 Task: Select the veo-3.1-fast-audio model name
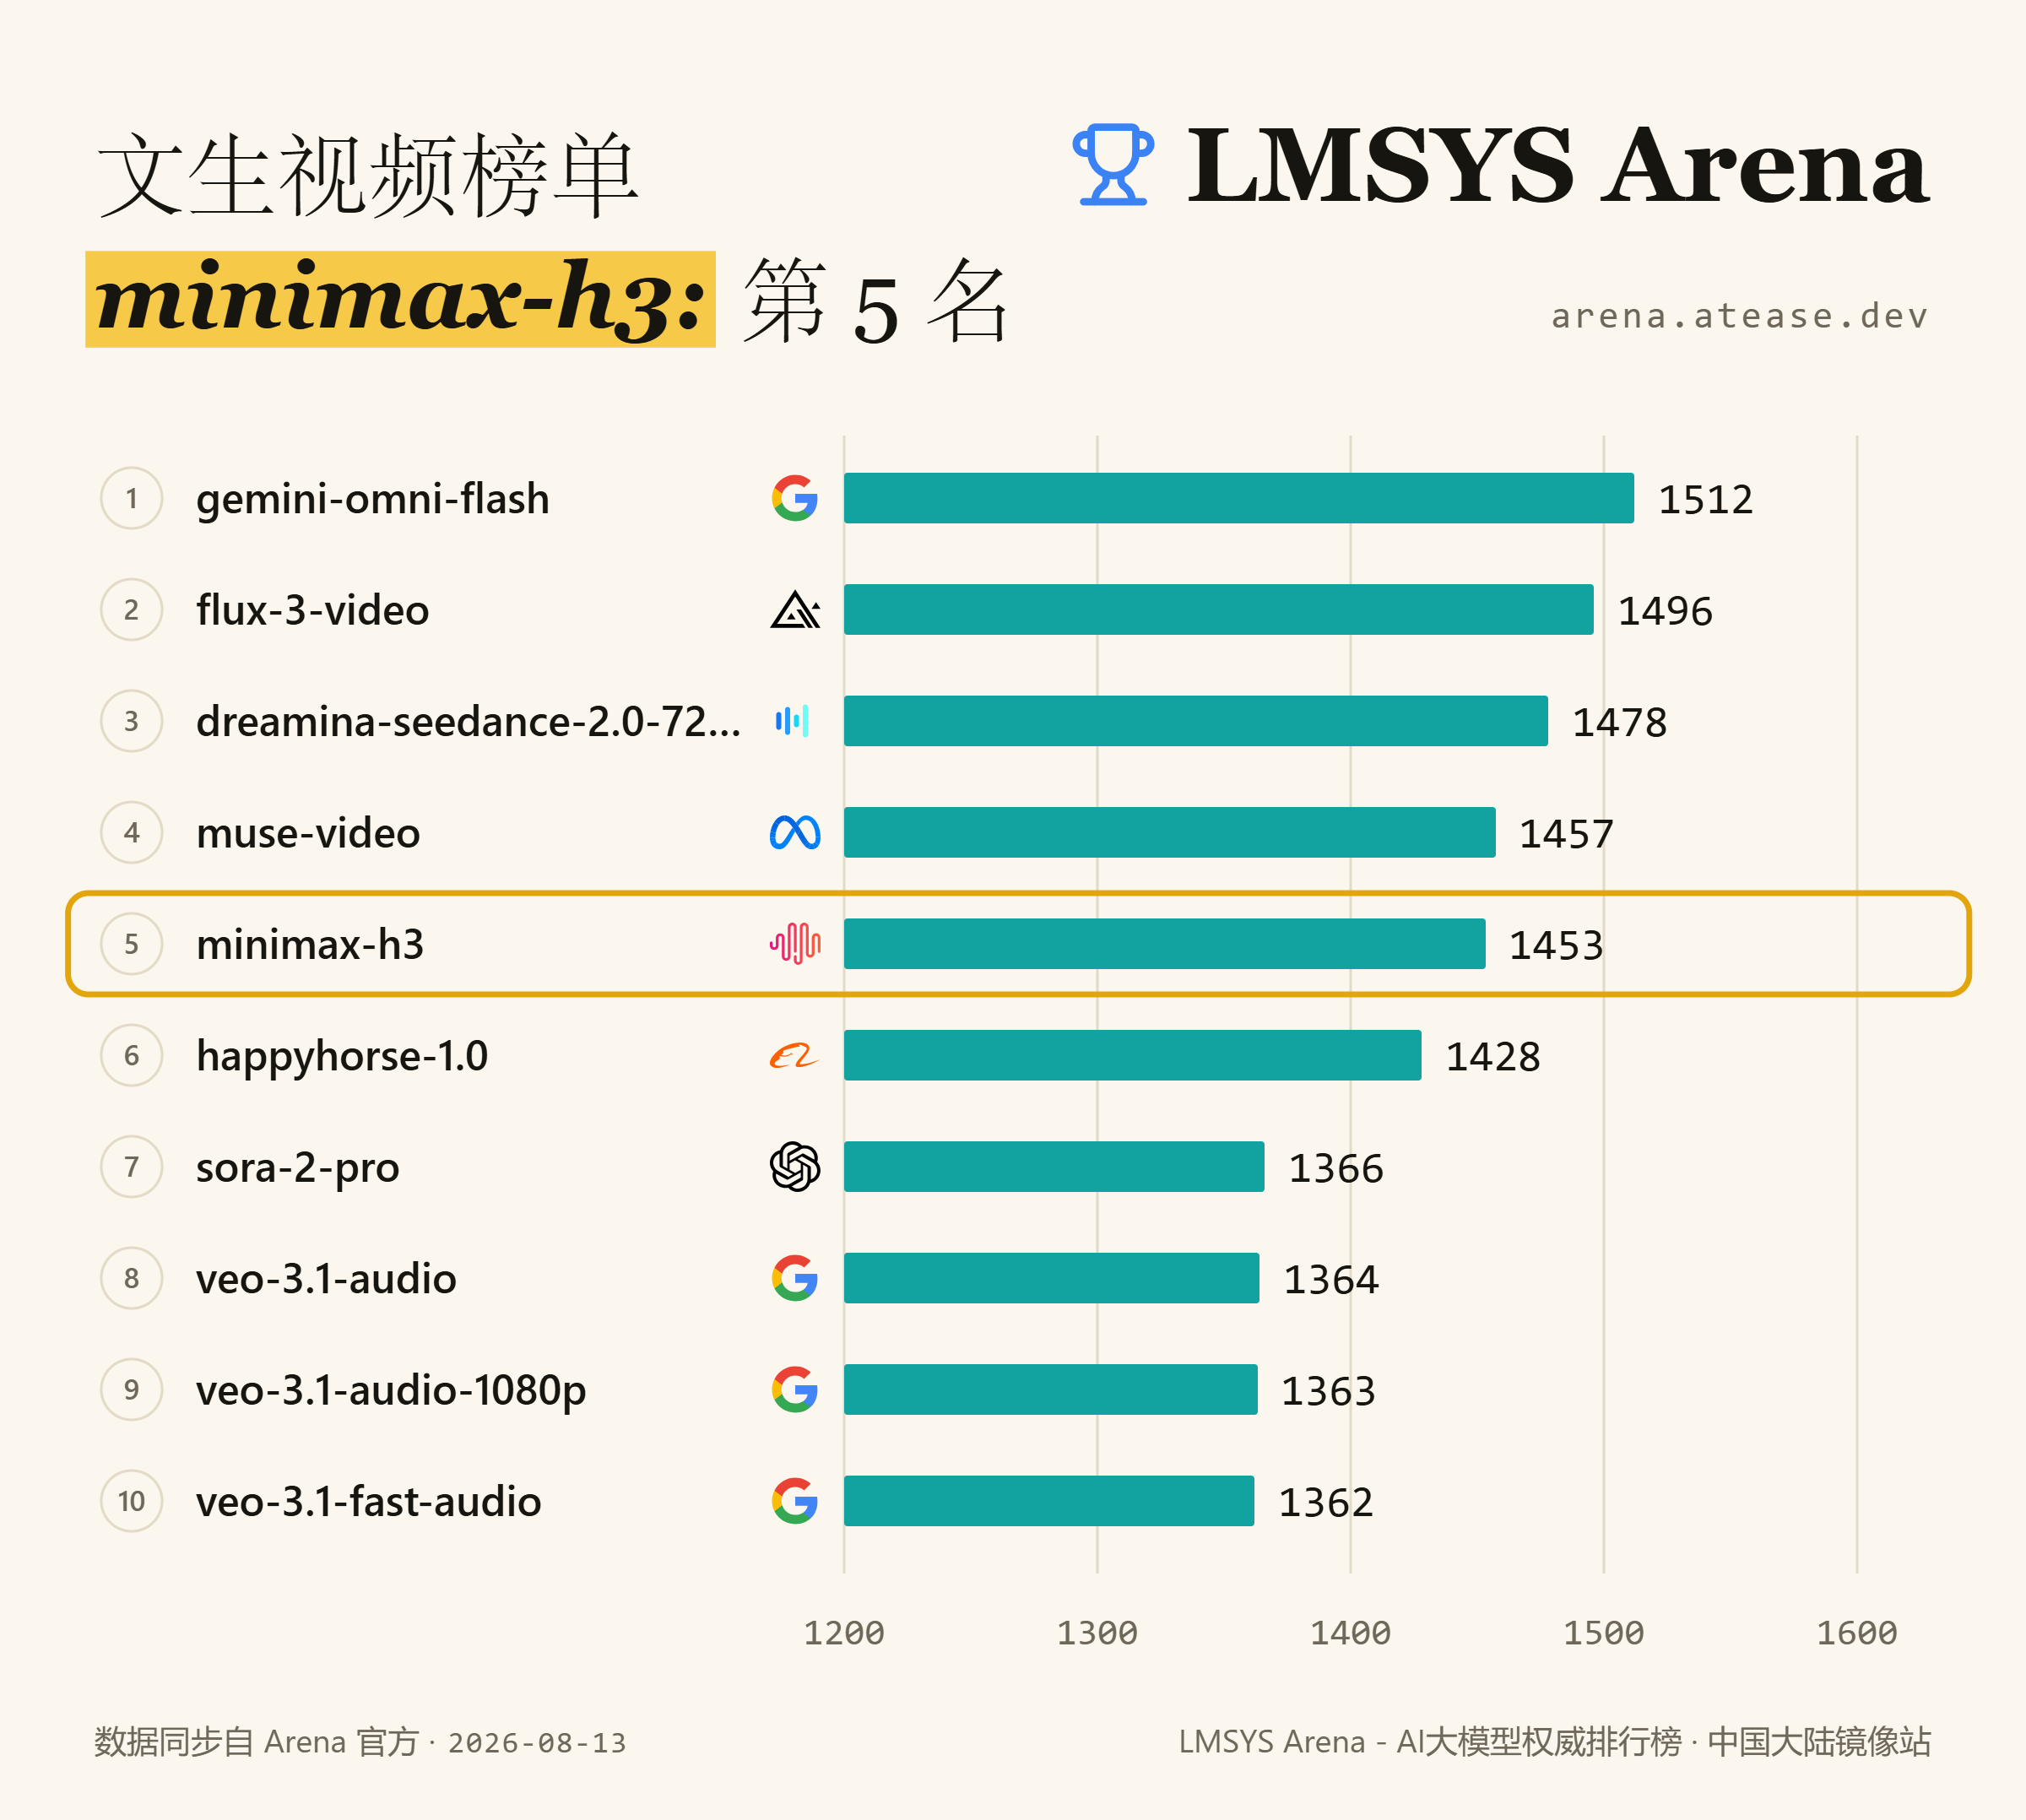point(369,1501)
